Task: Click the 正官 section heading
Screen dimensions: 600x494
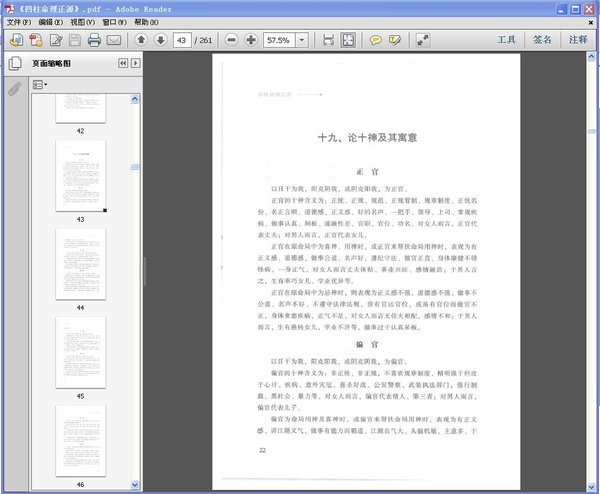Action: [x=367, y=172]
